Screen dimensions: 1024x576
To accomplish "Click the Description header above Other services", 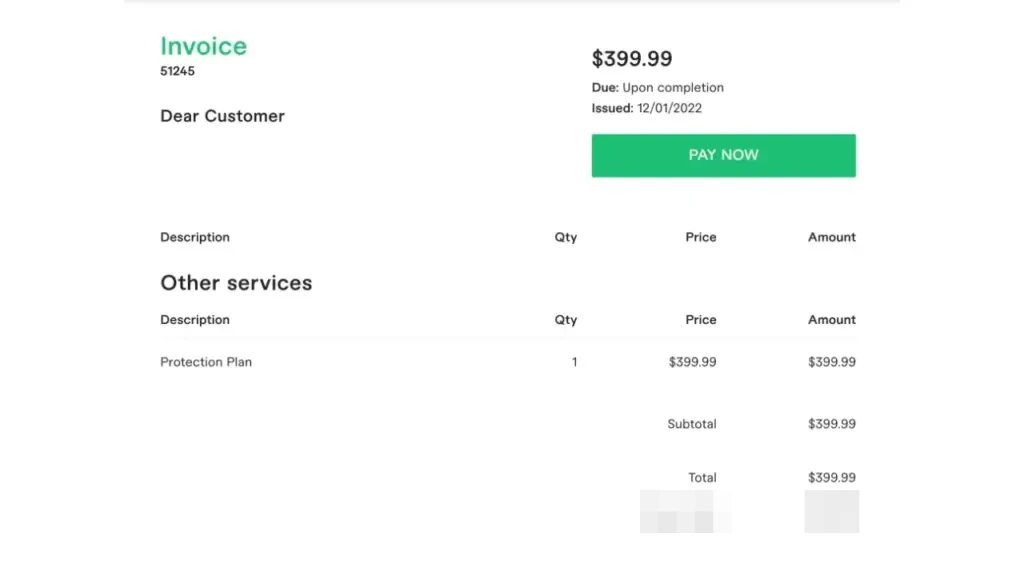I will [195, 237].
